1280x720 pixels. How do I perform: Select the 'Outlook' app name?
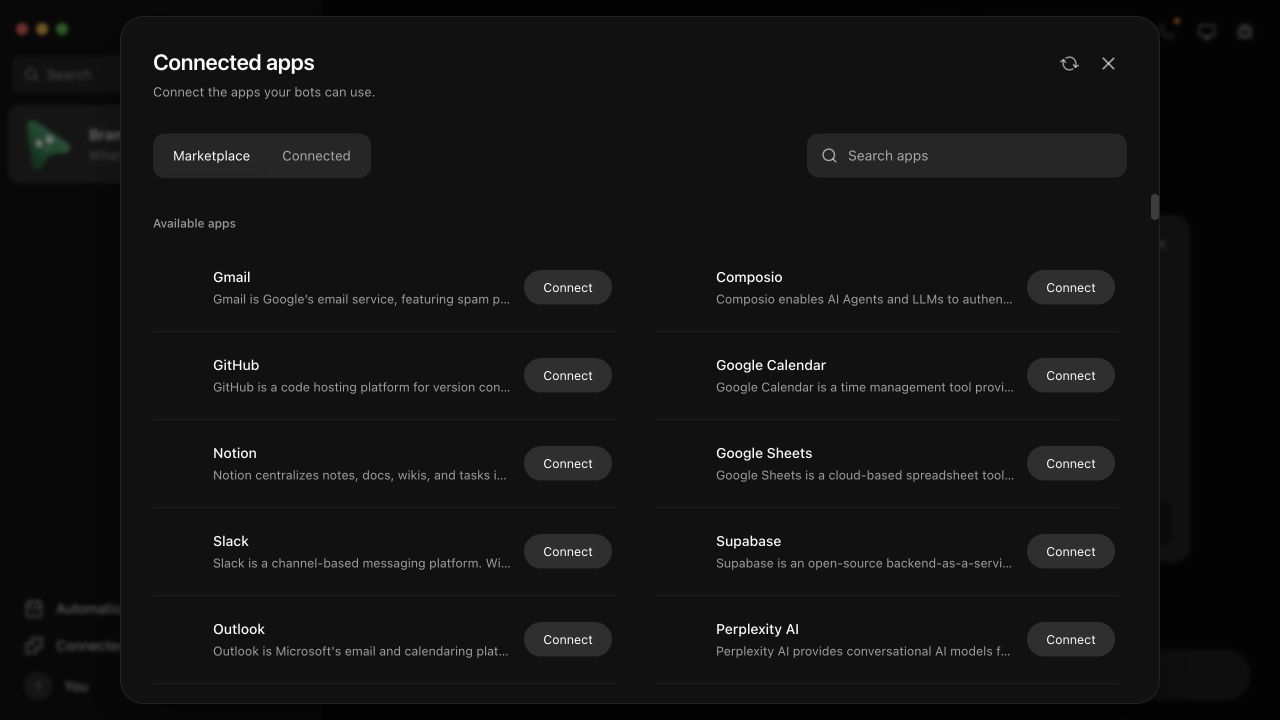239,629
